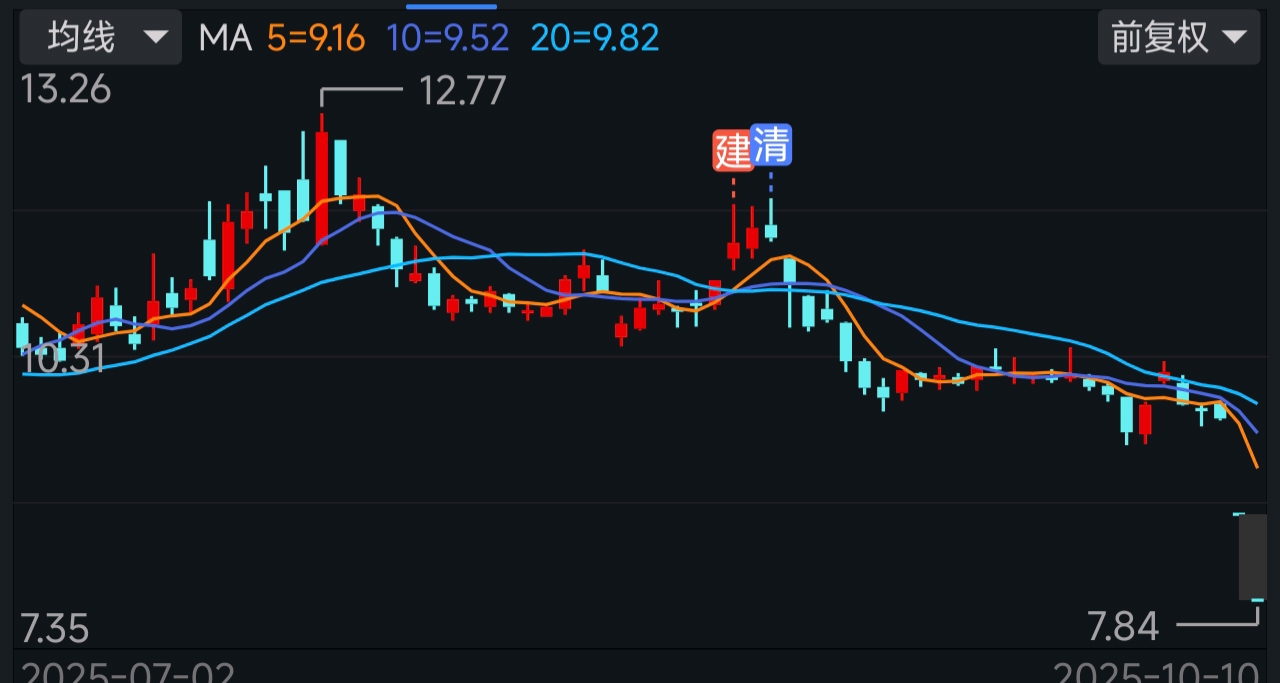This screenshot has width=1280, height=683.
Task: Click the red 建 position marker
Action: pos(733,150)
